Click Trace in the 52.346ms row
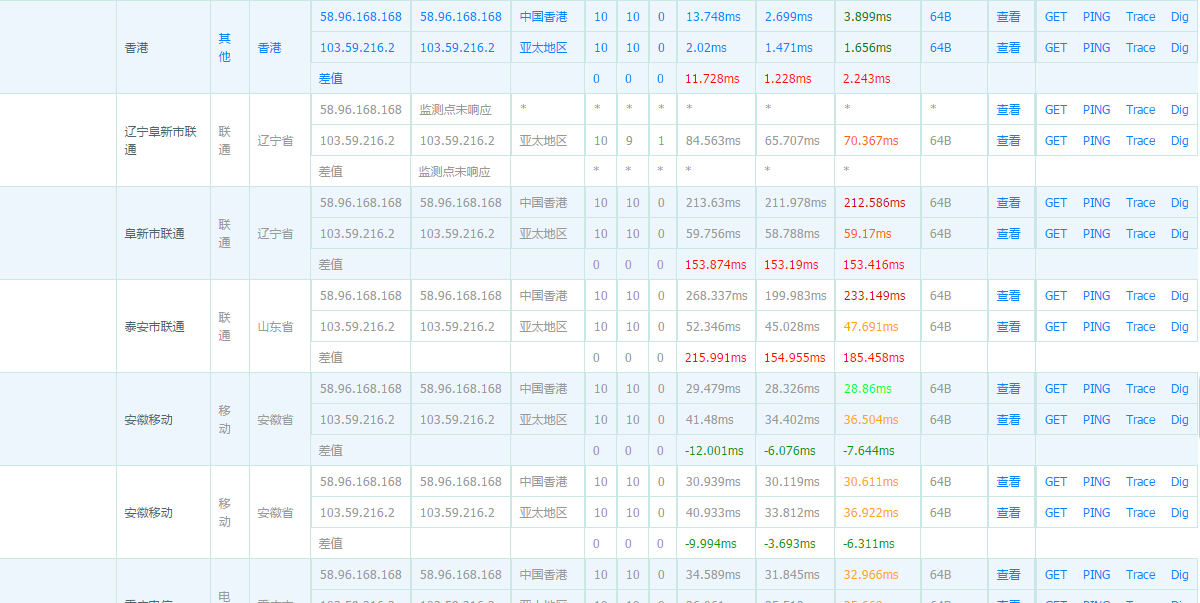The height and width of the screenshot is (603, 1200). pyautogui.click(x=1141, y=327)
